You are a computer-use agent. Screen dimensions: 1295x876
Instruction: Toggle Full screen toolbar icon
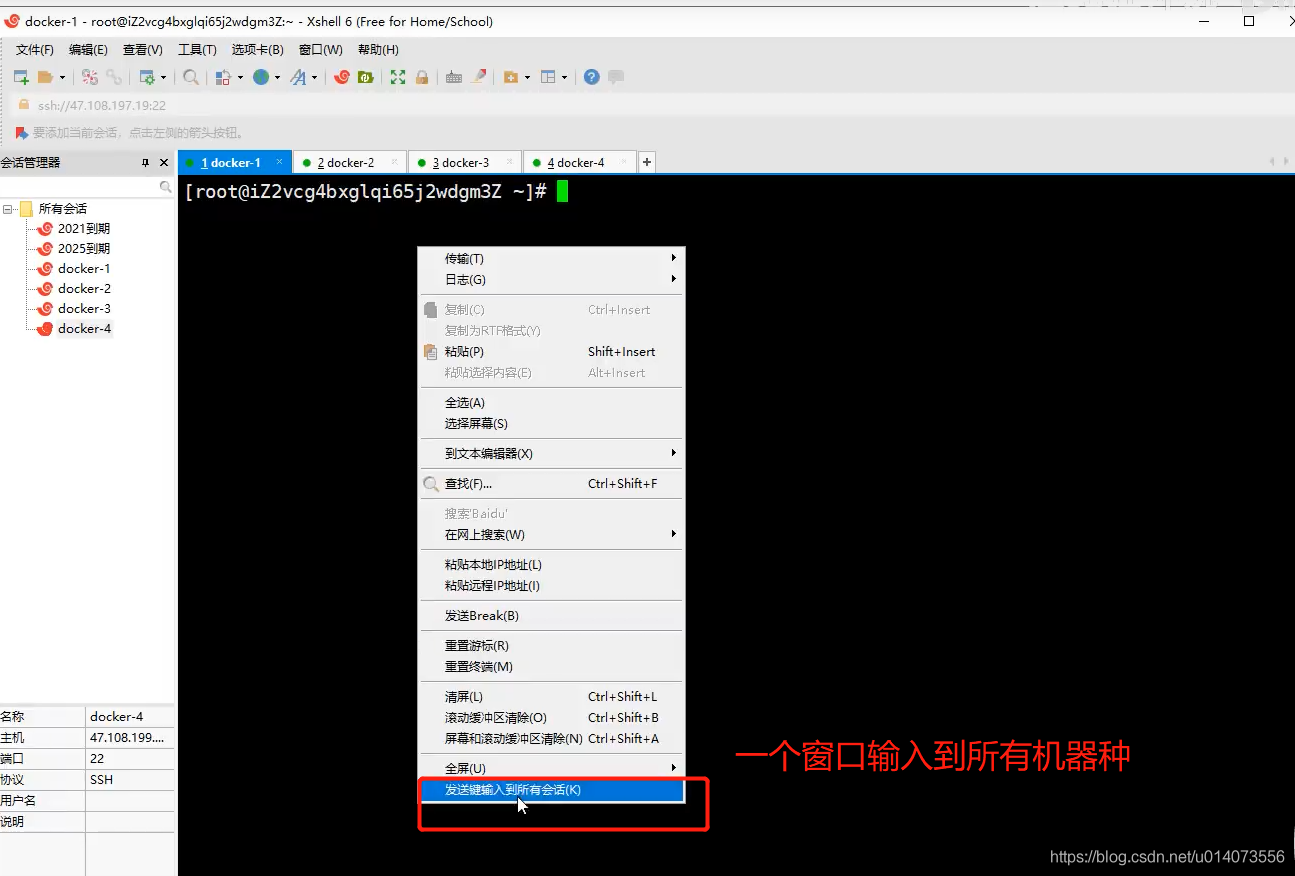tap(398, 77)
